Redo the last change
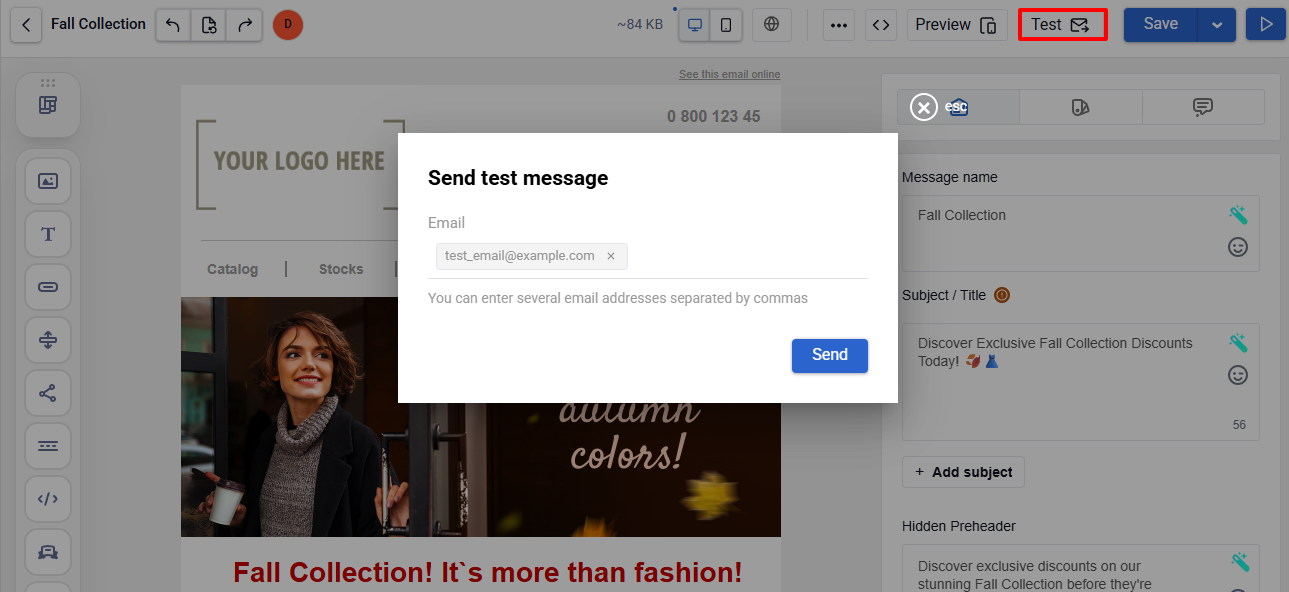 (x=245, y=24)
